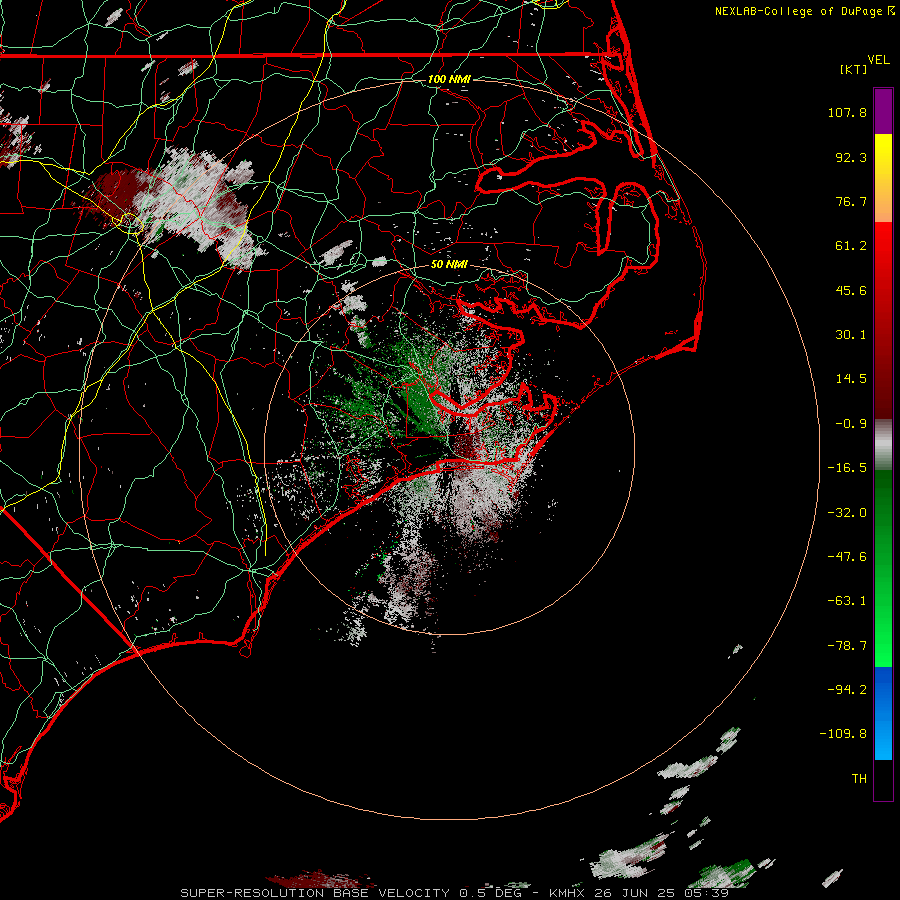Click the VEL legend title
The width and height of the screenshot is (900, 900).
[878, 60]
